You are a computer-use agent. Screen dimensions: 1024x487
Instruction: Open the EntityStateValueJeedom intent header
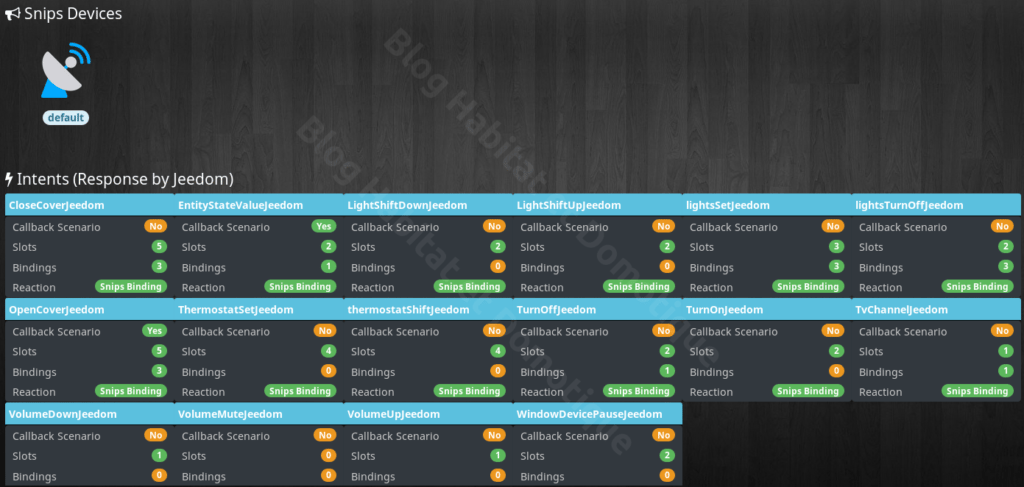[259, 205]
